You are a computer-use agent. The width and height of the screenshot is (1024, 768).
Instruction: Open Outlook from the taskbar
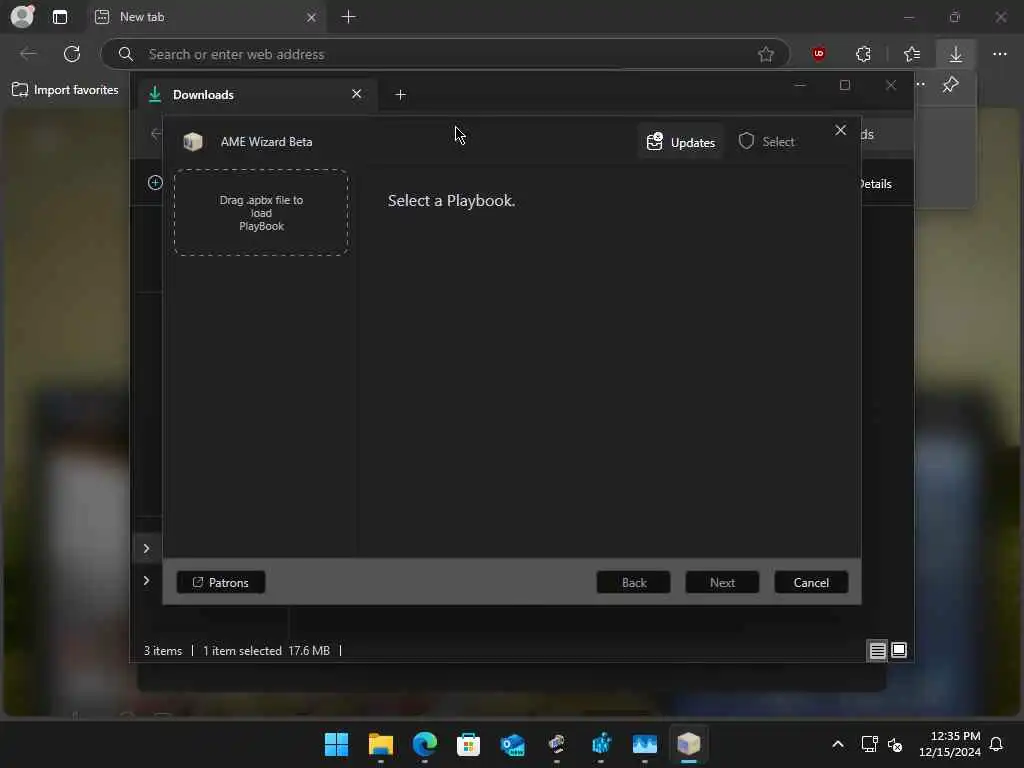[x=513, y=744]
